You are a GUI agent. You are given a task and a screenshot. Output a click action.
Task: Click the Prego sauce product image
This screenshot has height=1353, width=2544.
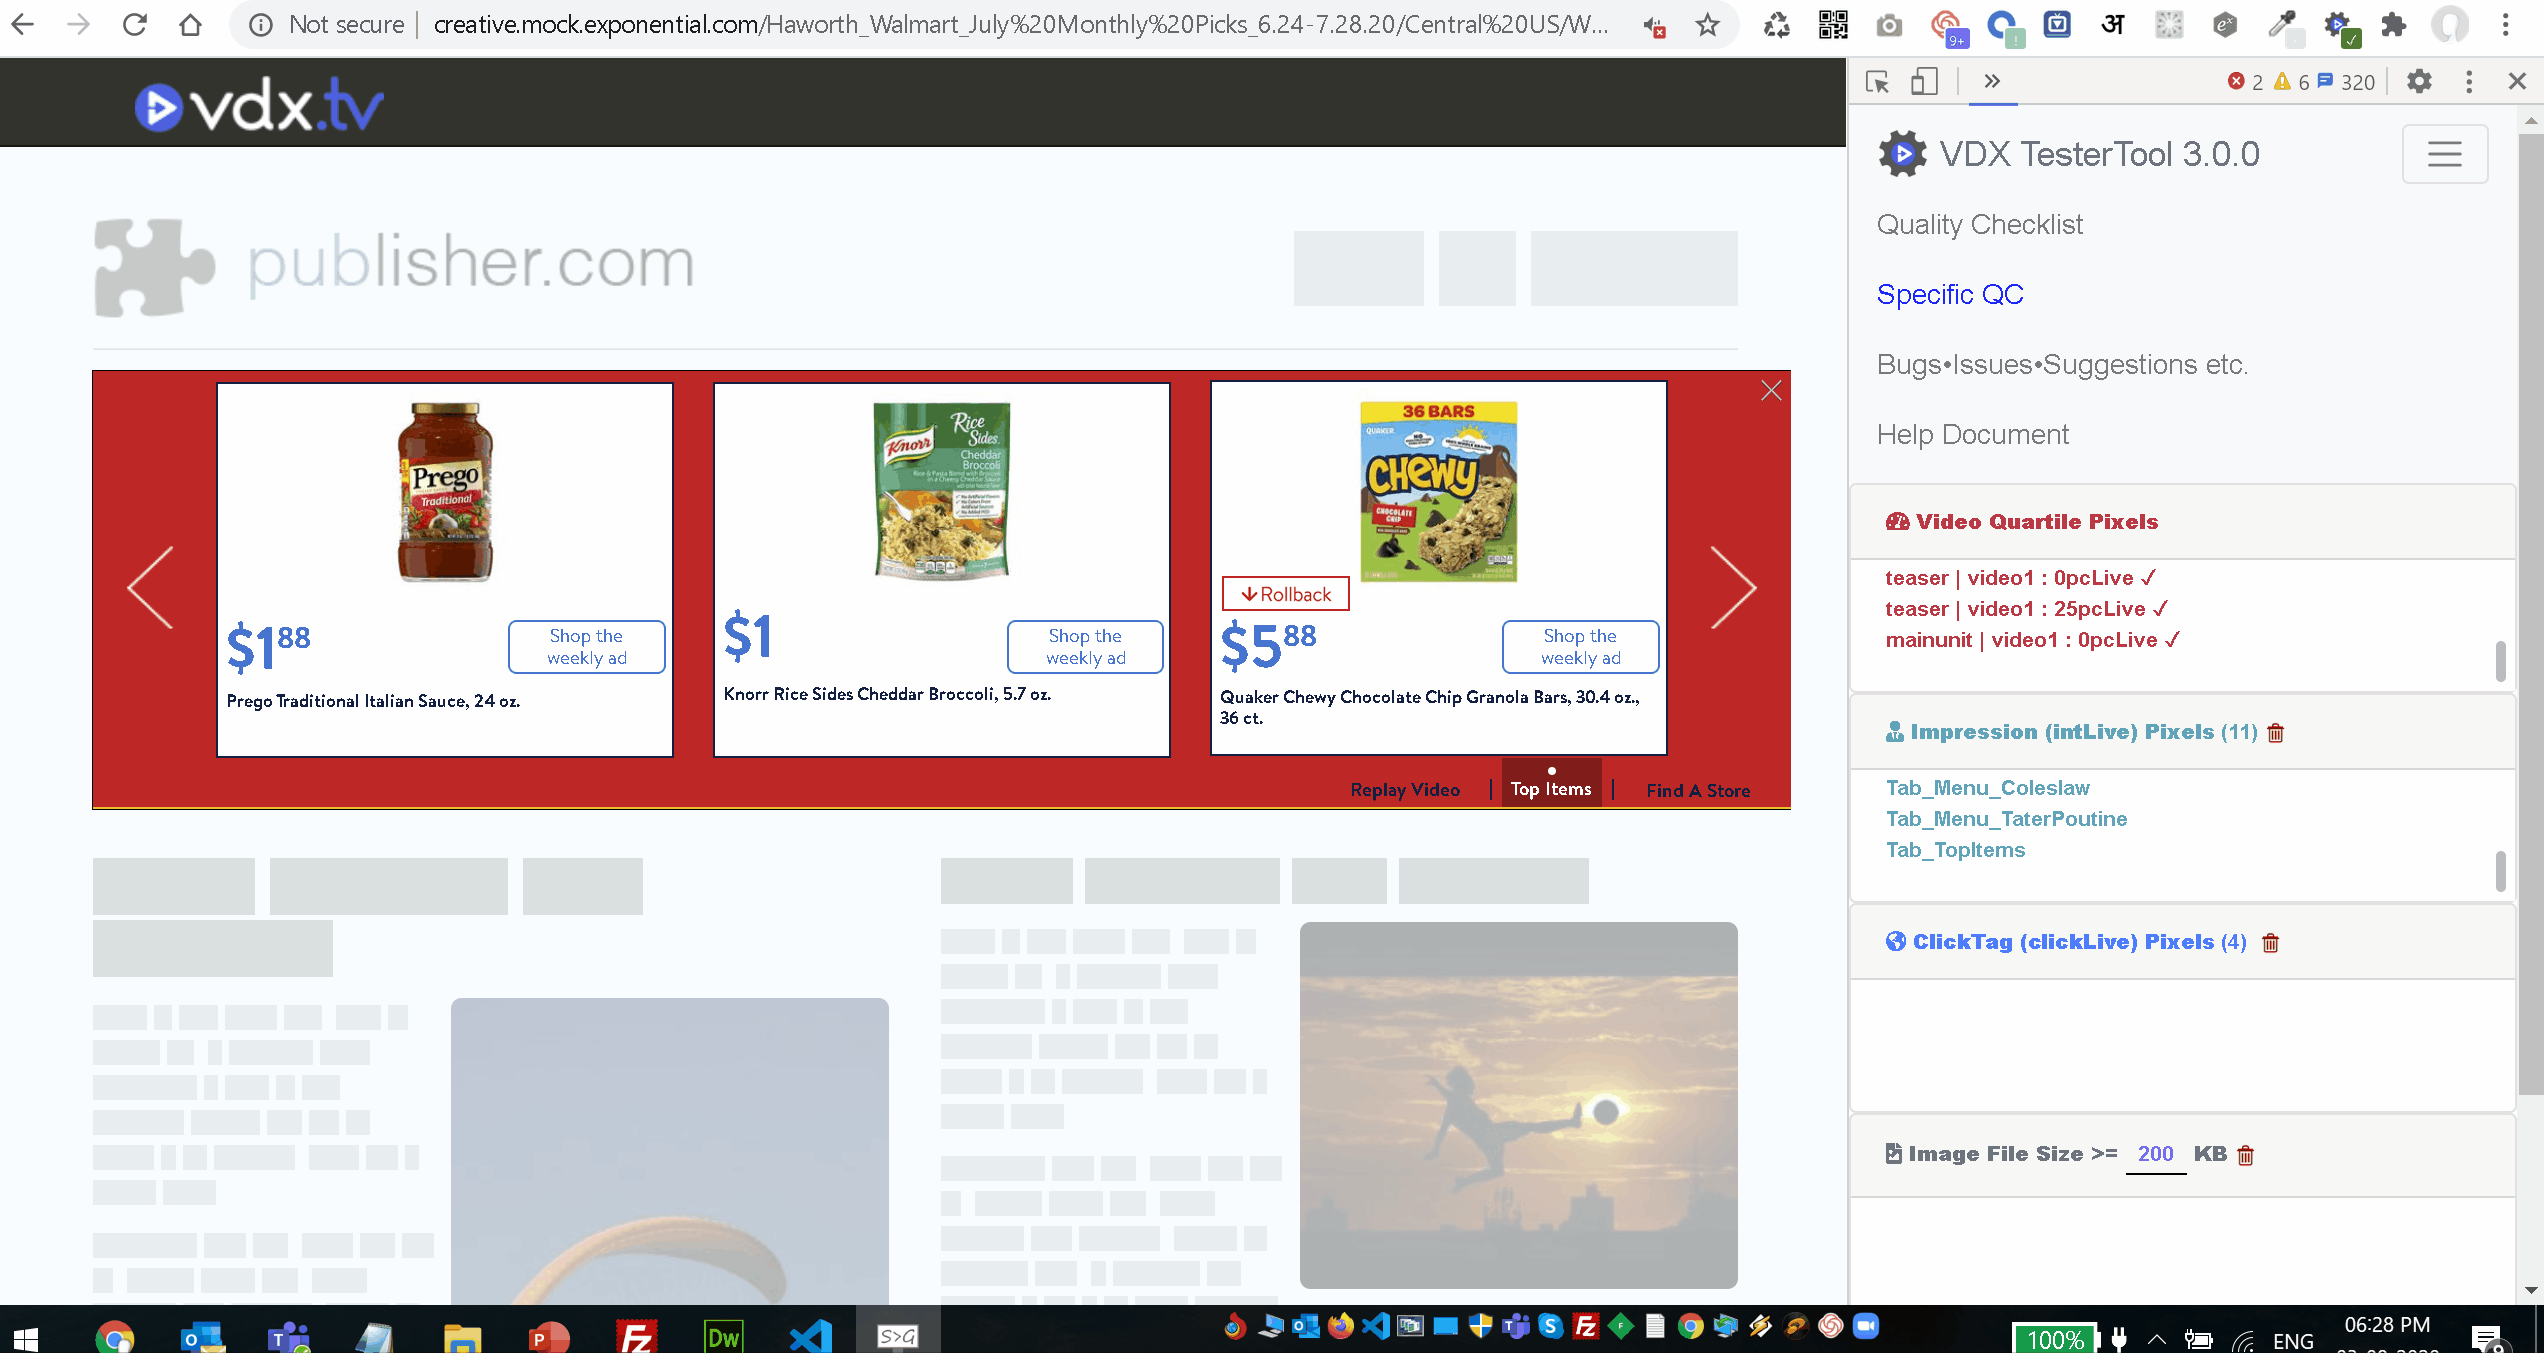(x=445, y=492)
